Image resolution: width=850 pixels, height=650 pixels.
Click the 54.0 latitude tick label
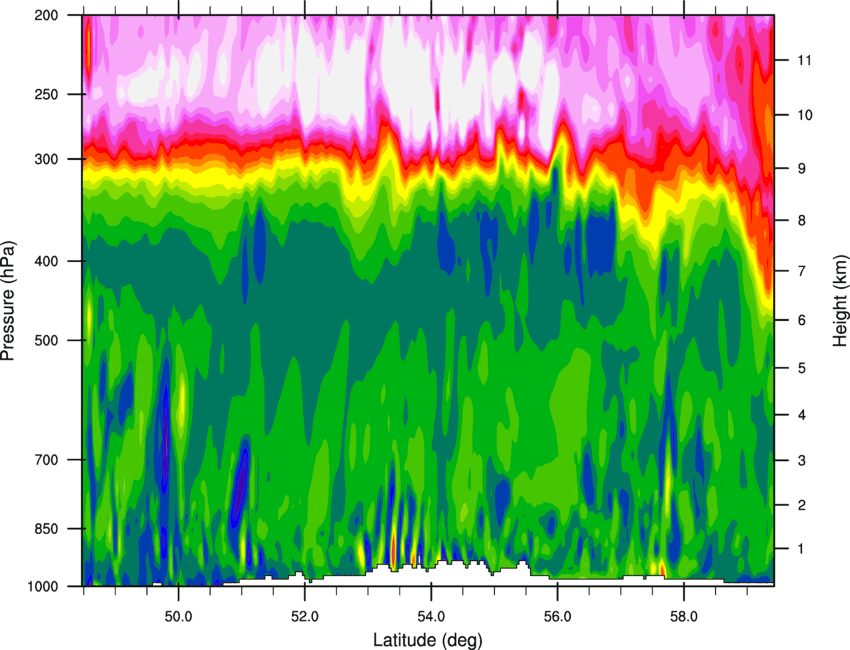tap(431, 617)
